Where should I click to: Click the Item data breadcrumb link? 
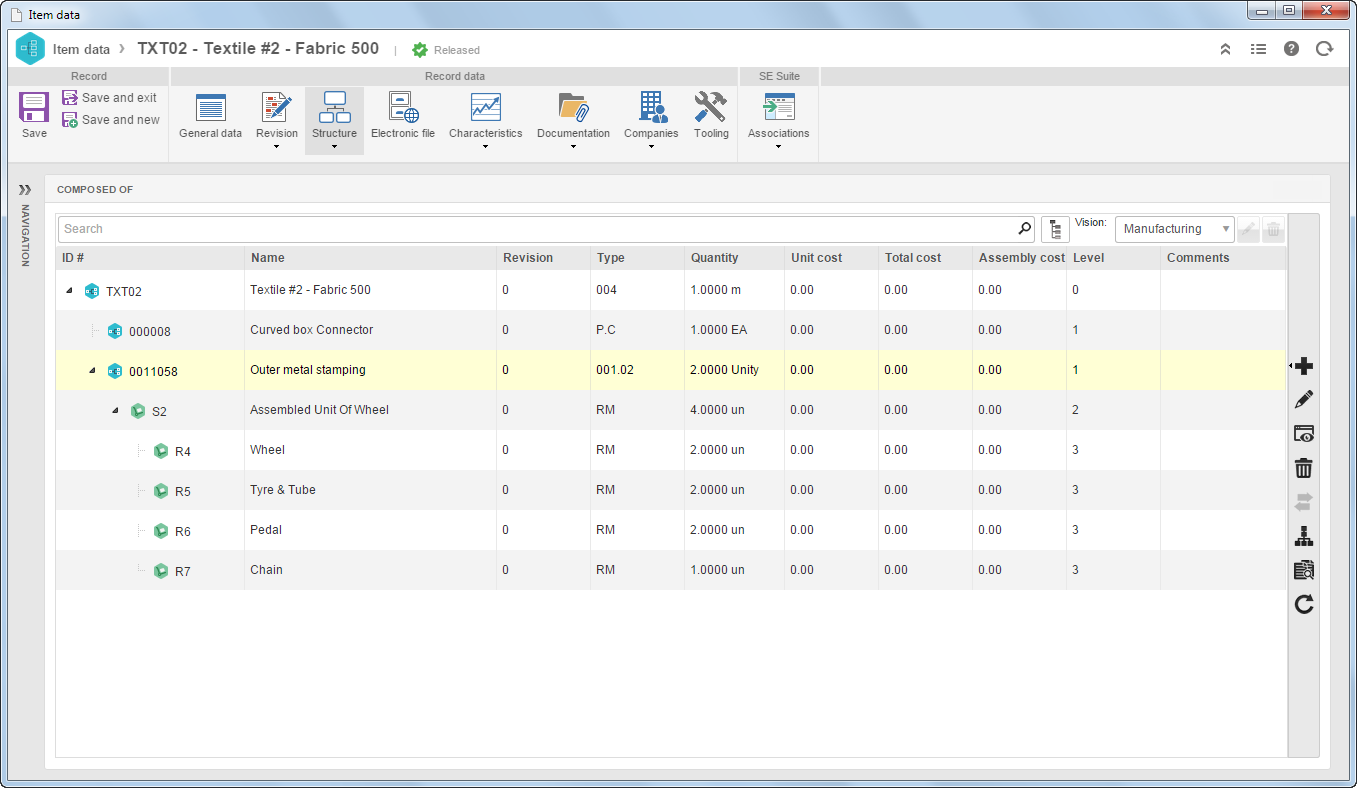click(81, 49)
